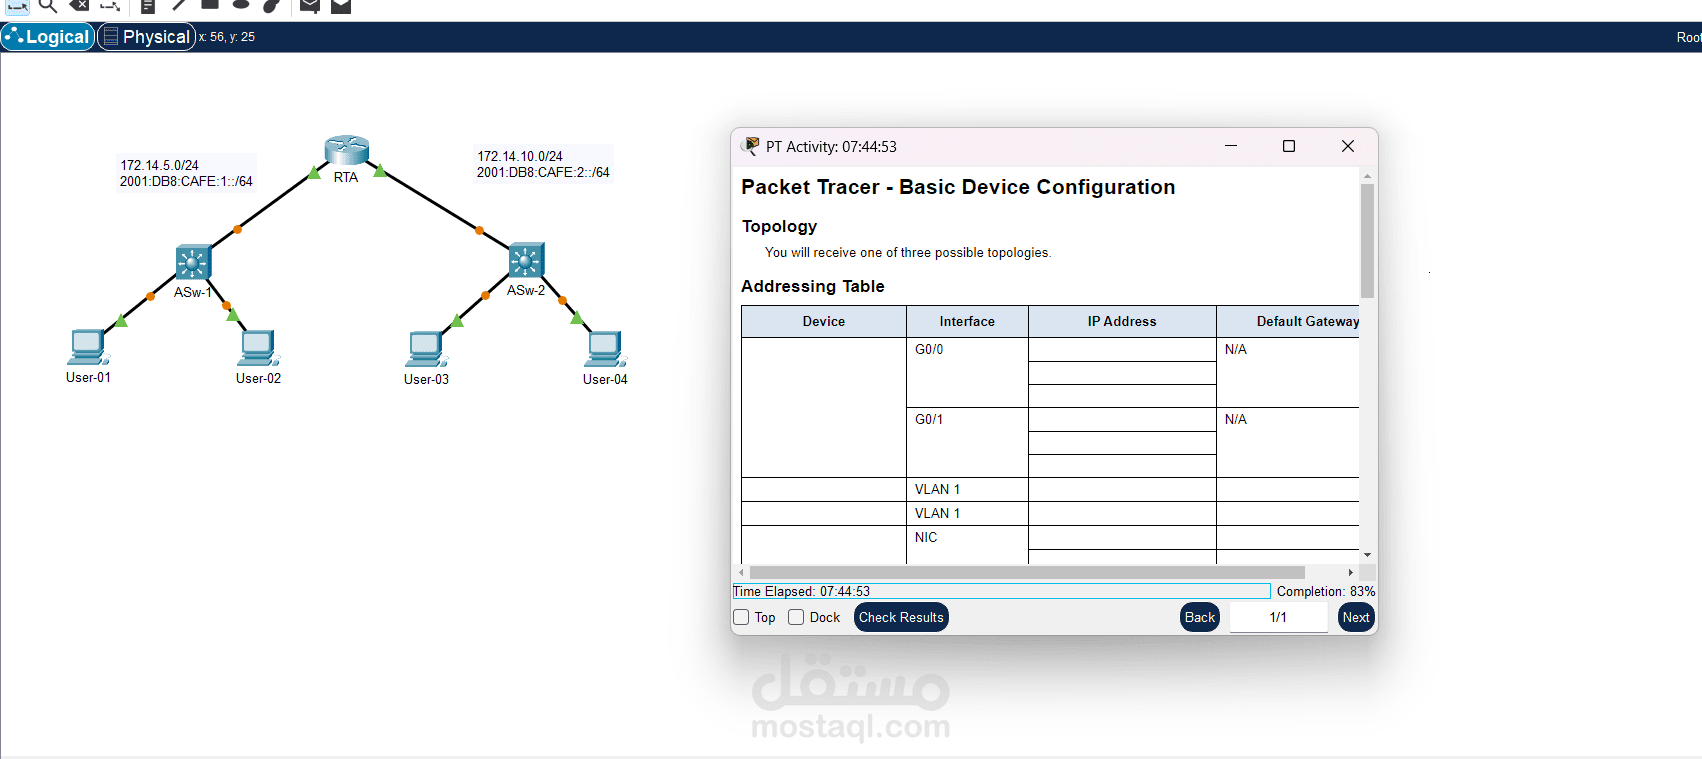Viewport: 1702px width, 759px height.
Task: Click the instructions scroll down arrow
Action: pyautogui.click(x=1367, y=555)
